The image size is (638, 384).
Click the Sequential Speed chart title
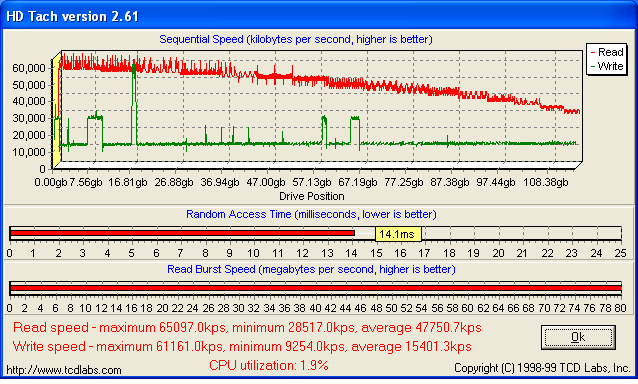[296, 39]
